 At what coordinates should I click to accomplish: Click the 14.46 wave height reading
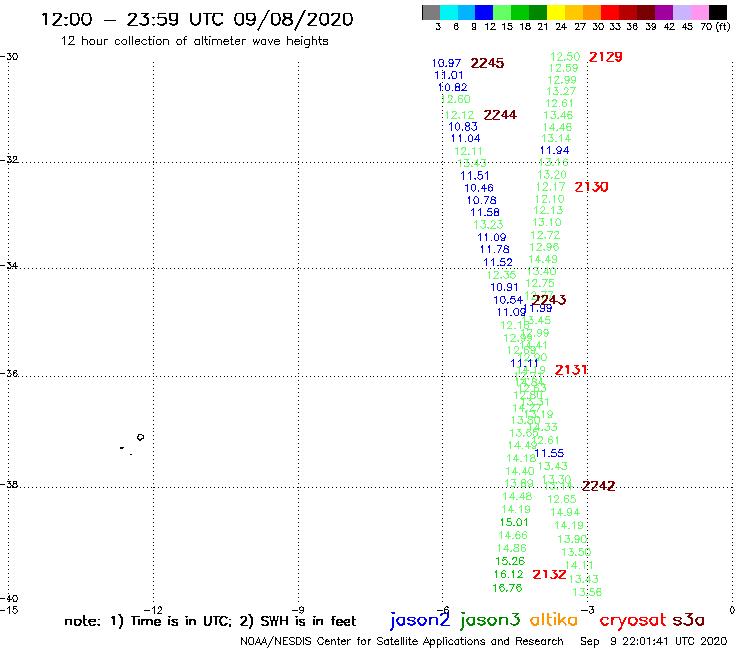coord(557,127)
